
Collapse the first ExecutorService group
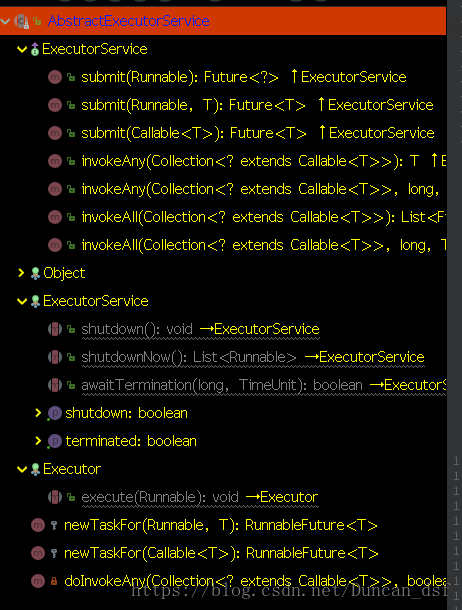(22, 49)
